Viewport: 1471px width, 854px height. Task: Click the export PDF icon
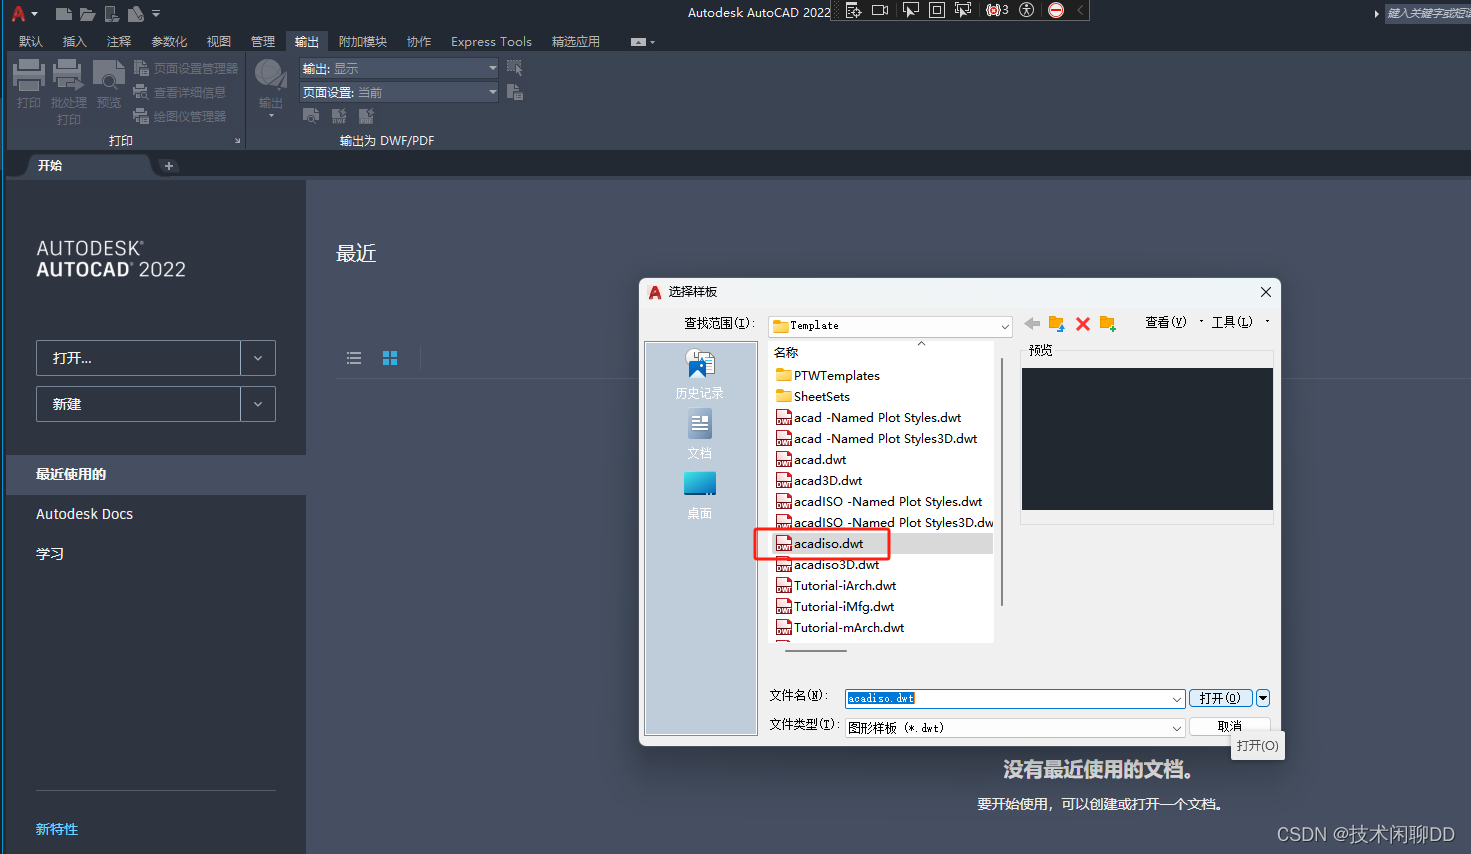pyautogui.click(x=366, y=116)
